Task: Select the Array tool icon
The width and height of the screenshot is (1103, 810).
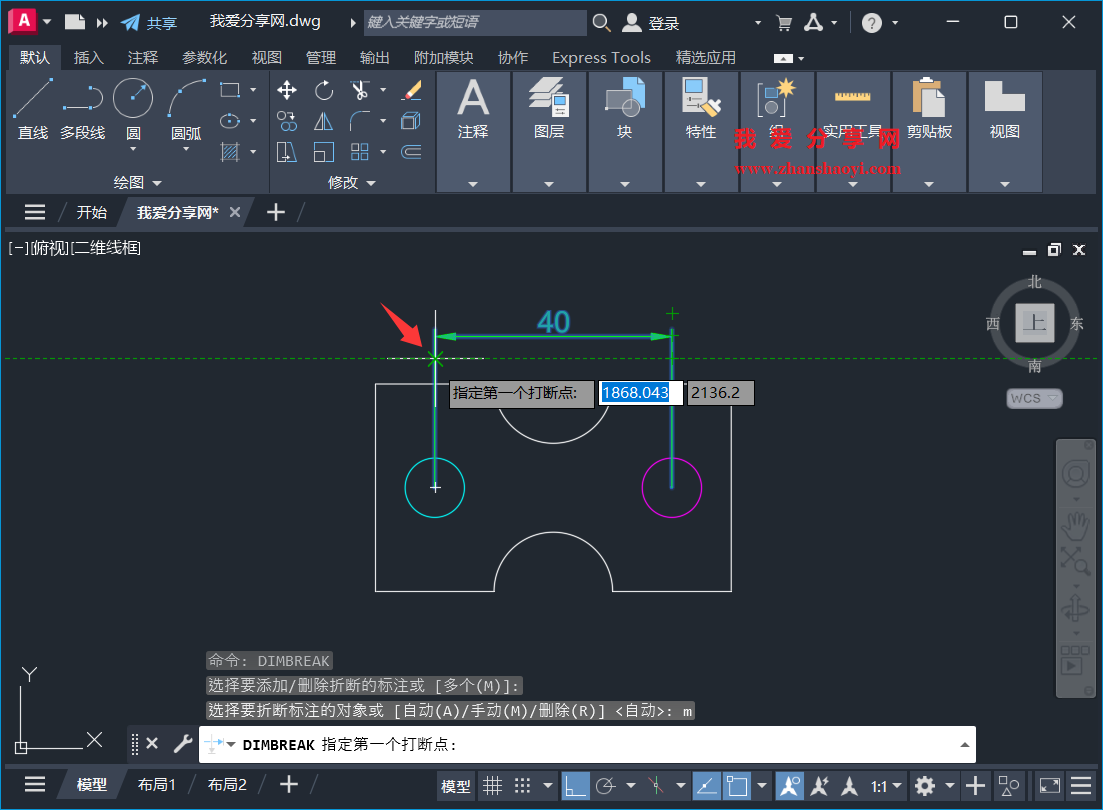Action: coord(359,152)
